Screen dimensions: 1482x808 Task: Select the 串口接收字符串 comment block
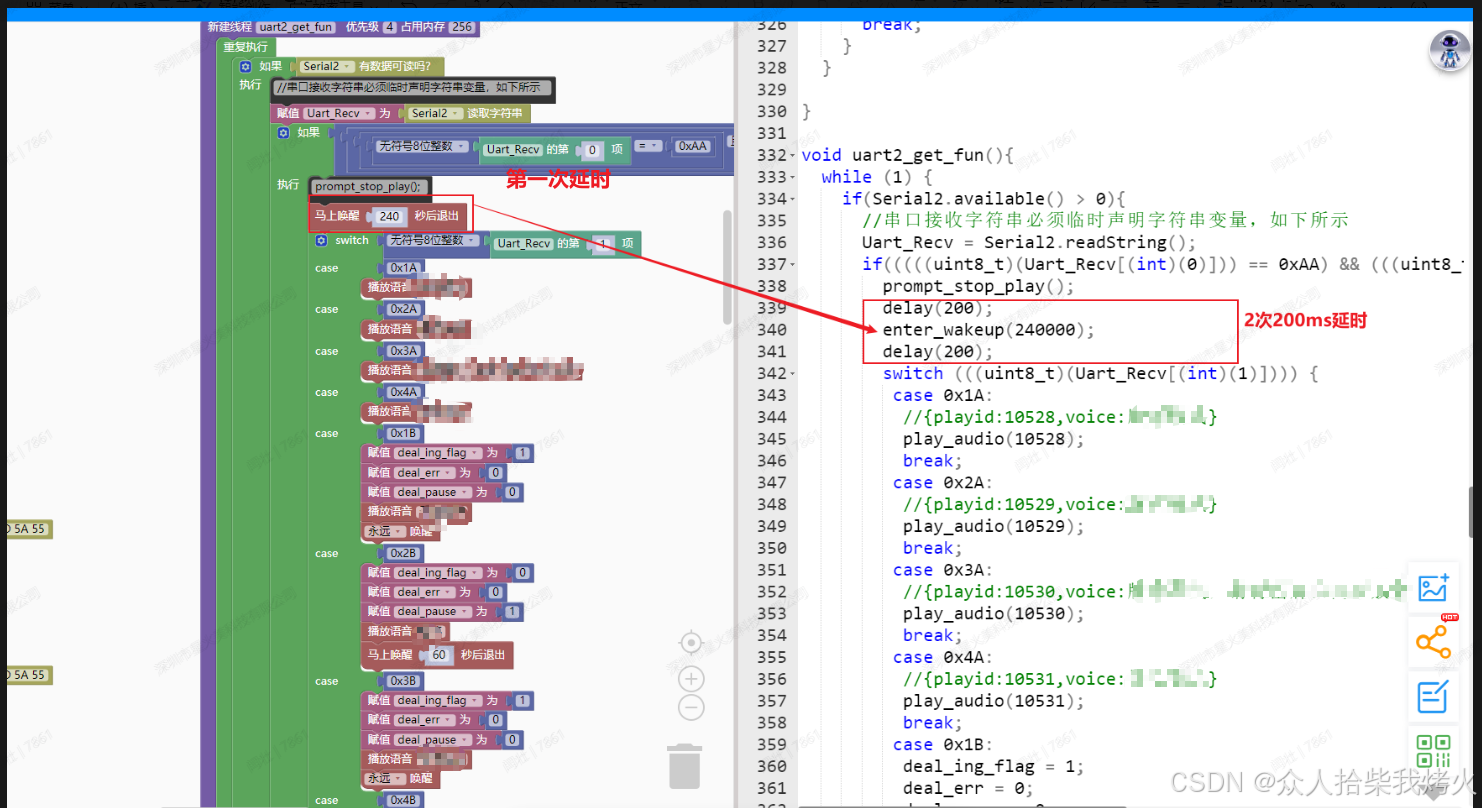[x=411, y=88]
